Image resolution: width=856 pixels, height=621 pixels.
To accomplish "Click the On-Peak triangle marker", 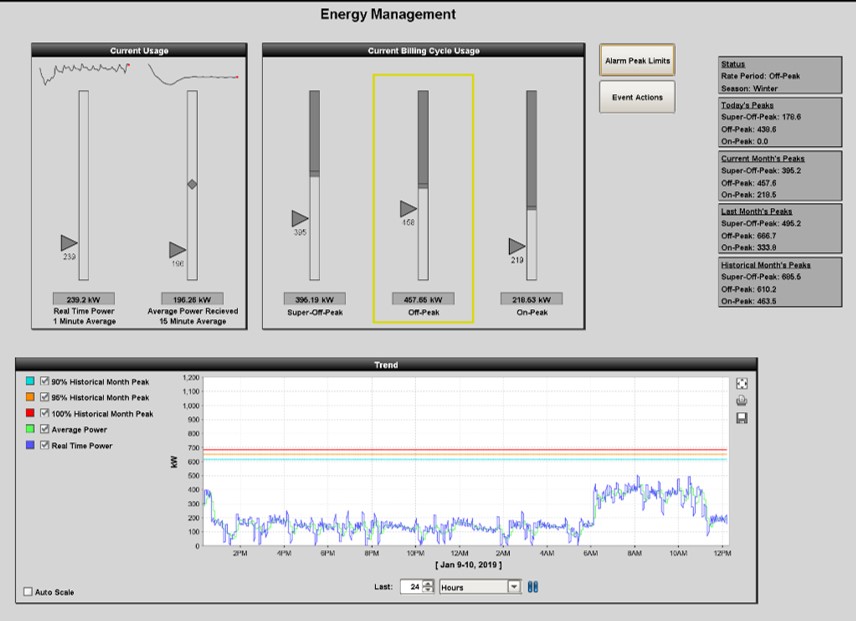I will click(517, 246).
